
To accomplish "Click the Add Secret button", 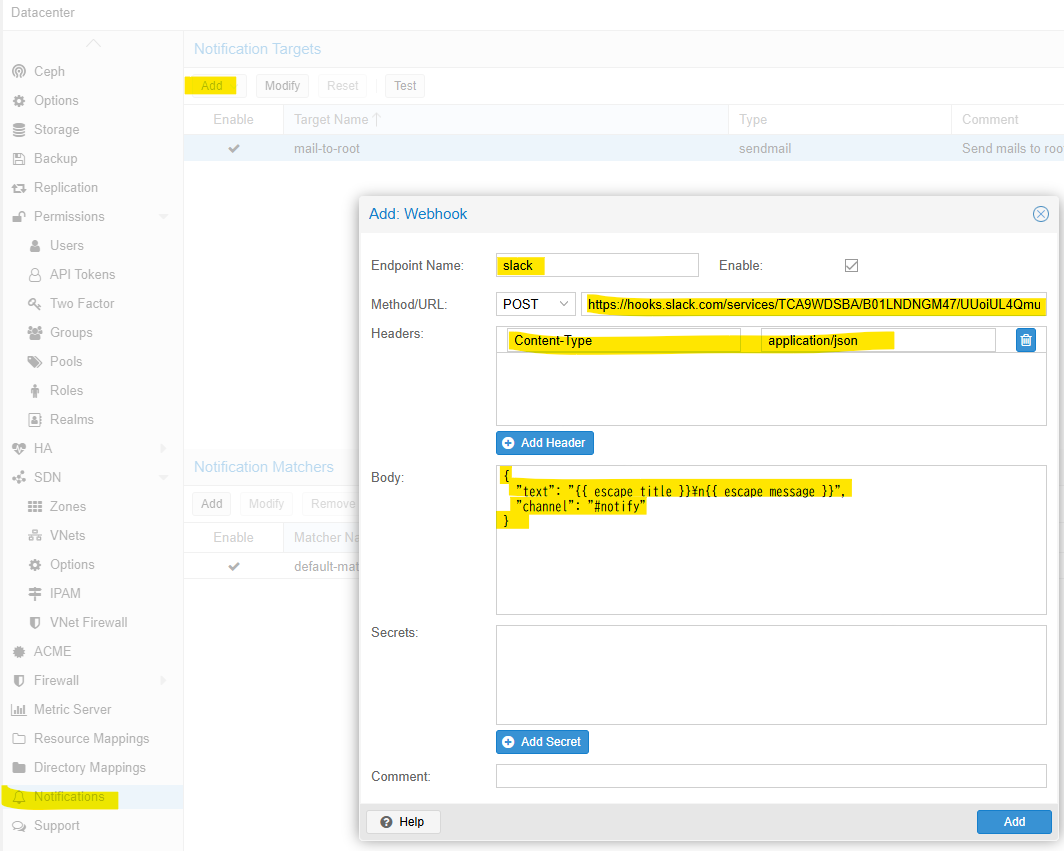I will (543, 742).
